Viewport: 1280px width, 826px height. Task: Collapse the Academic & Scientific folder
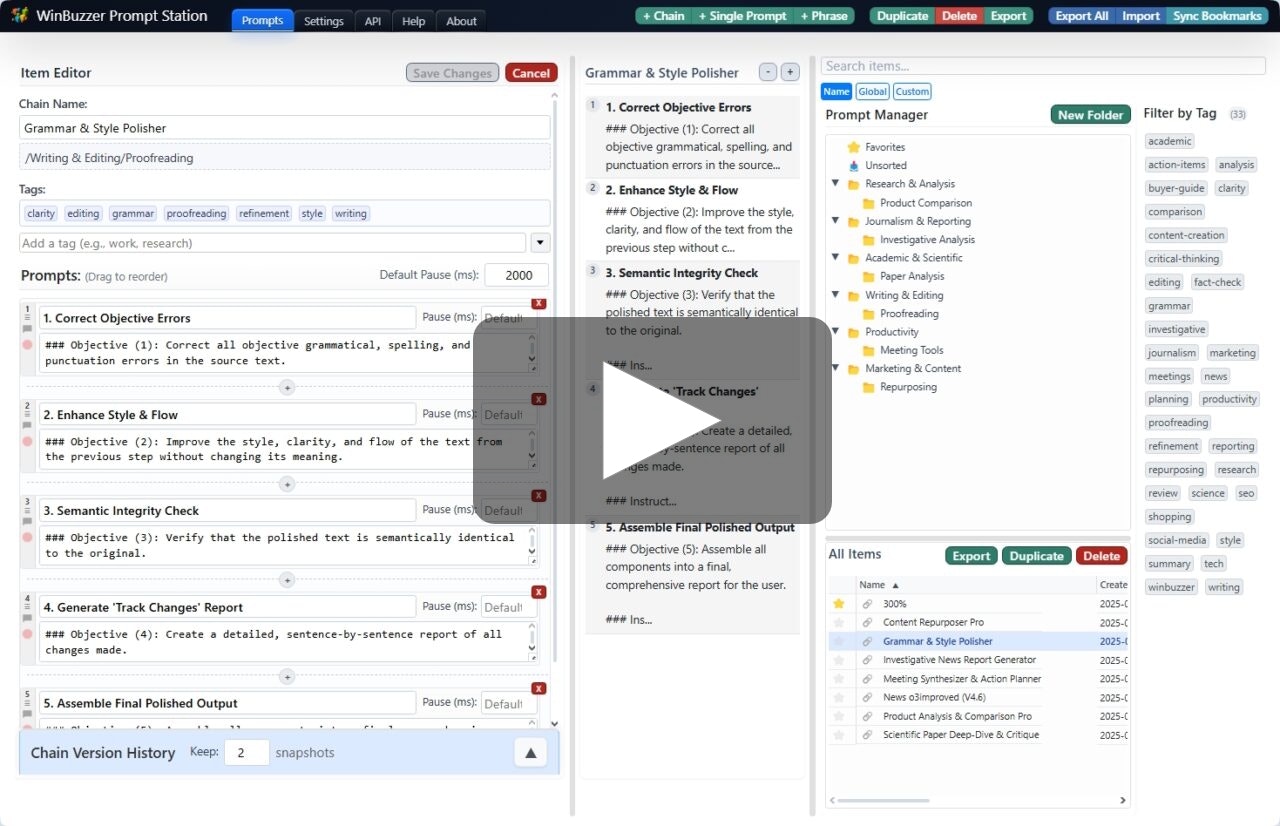(836, 258)
